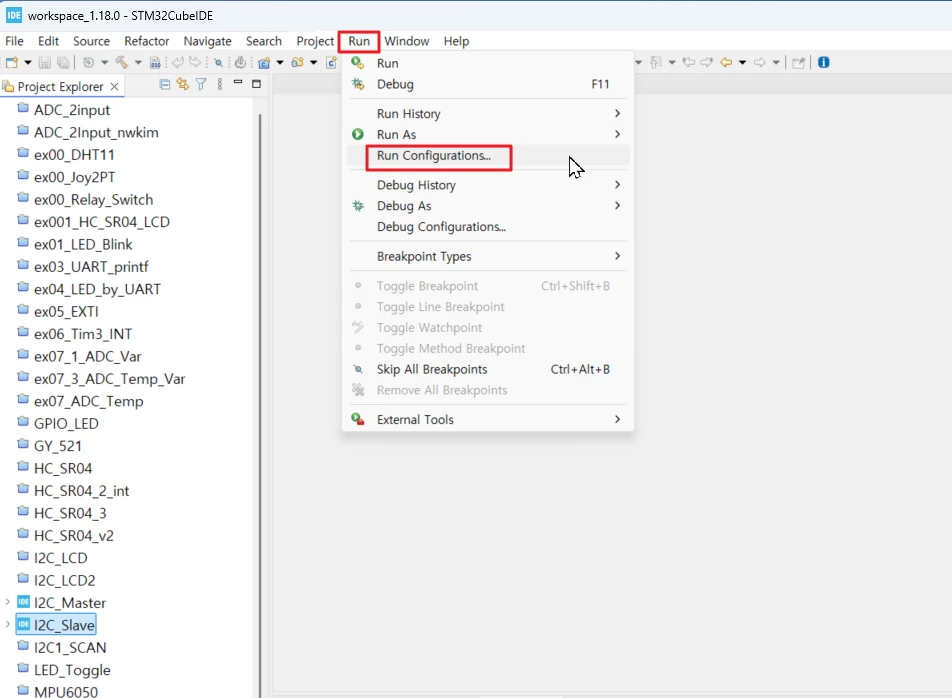The width and height of the screenshot is (952, 698).
Task: Expand Debug History submenu
Action: pos(488,185)
